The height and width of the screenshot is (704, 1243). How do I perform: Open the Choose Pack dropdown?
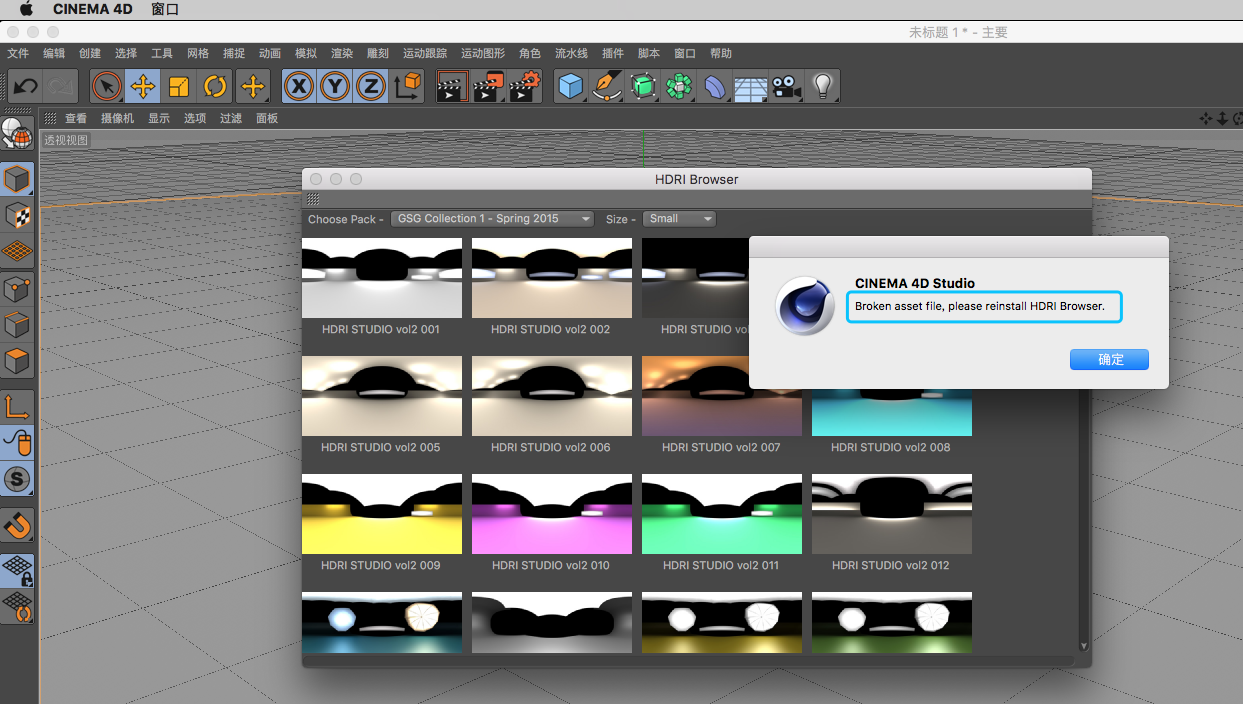coord(491,218)
